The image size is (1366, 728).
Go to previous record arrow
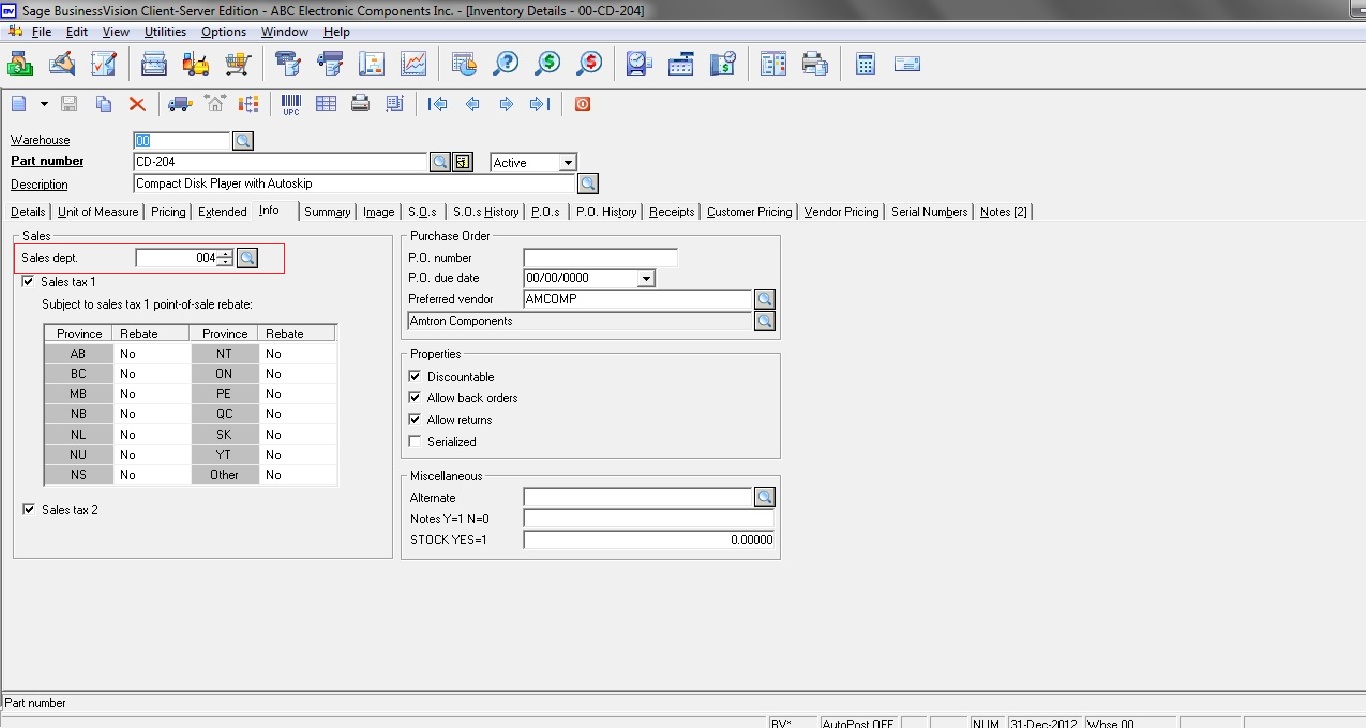click(x=473, y=104)
